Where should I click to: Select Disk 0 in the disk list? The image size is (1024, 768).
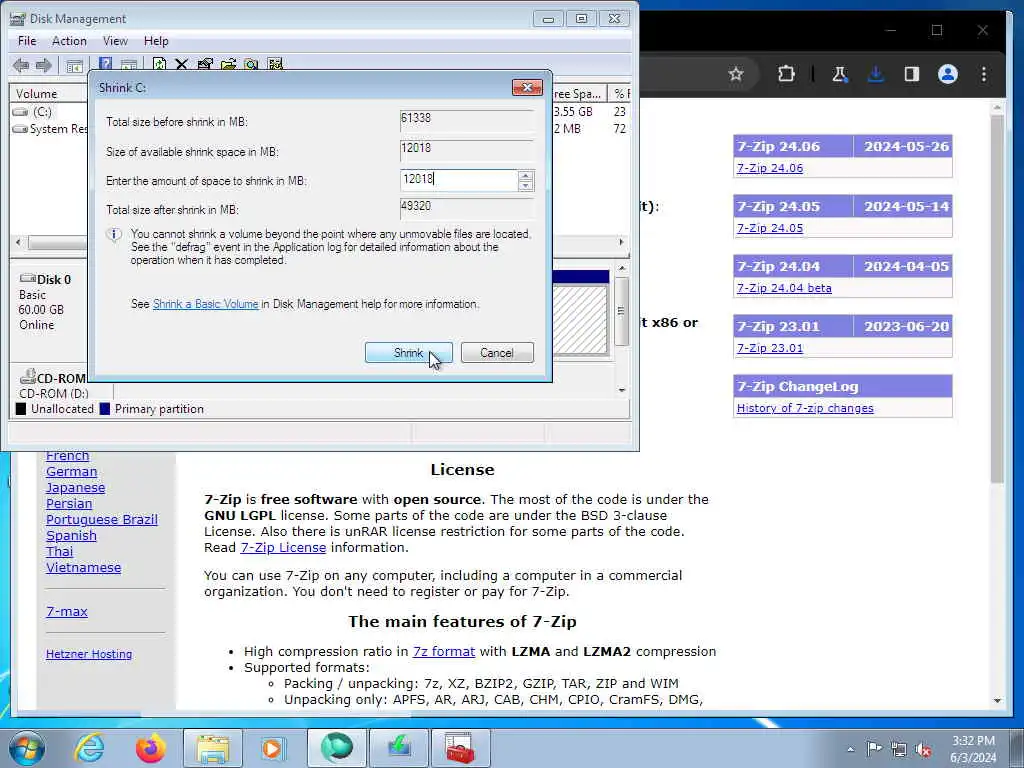coord(49,302)
